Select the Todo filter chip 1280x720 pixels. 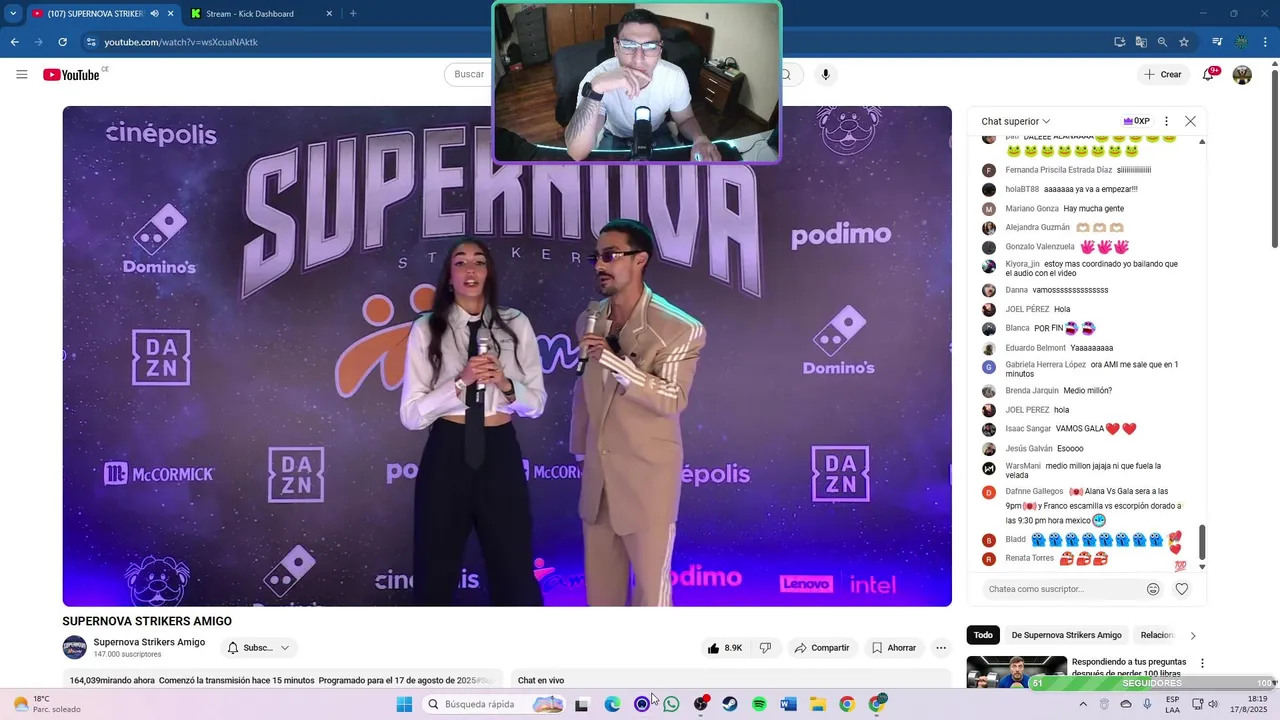pos(984,635)
